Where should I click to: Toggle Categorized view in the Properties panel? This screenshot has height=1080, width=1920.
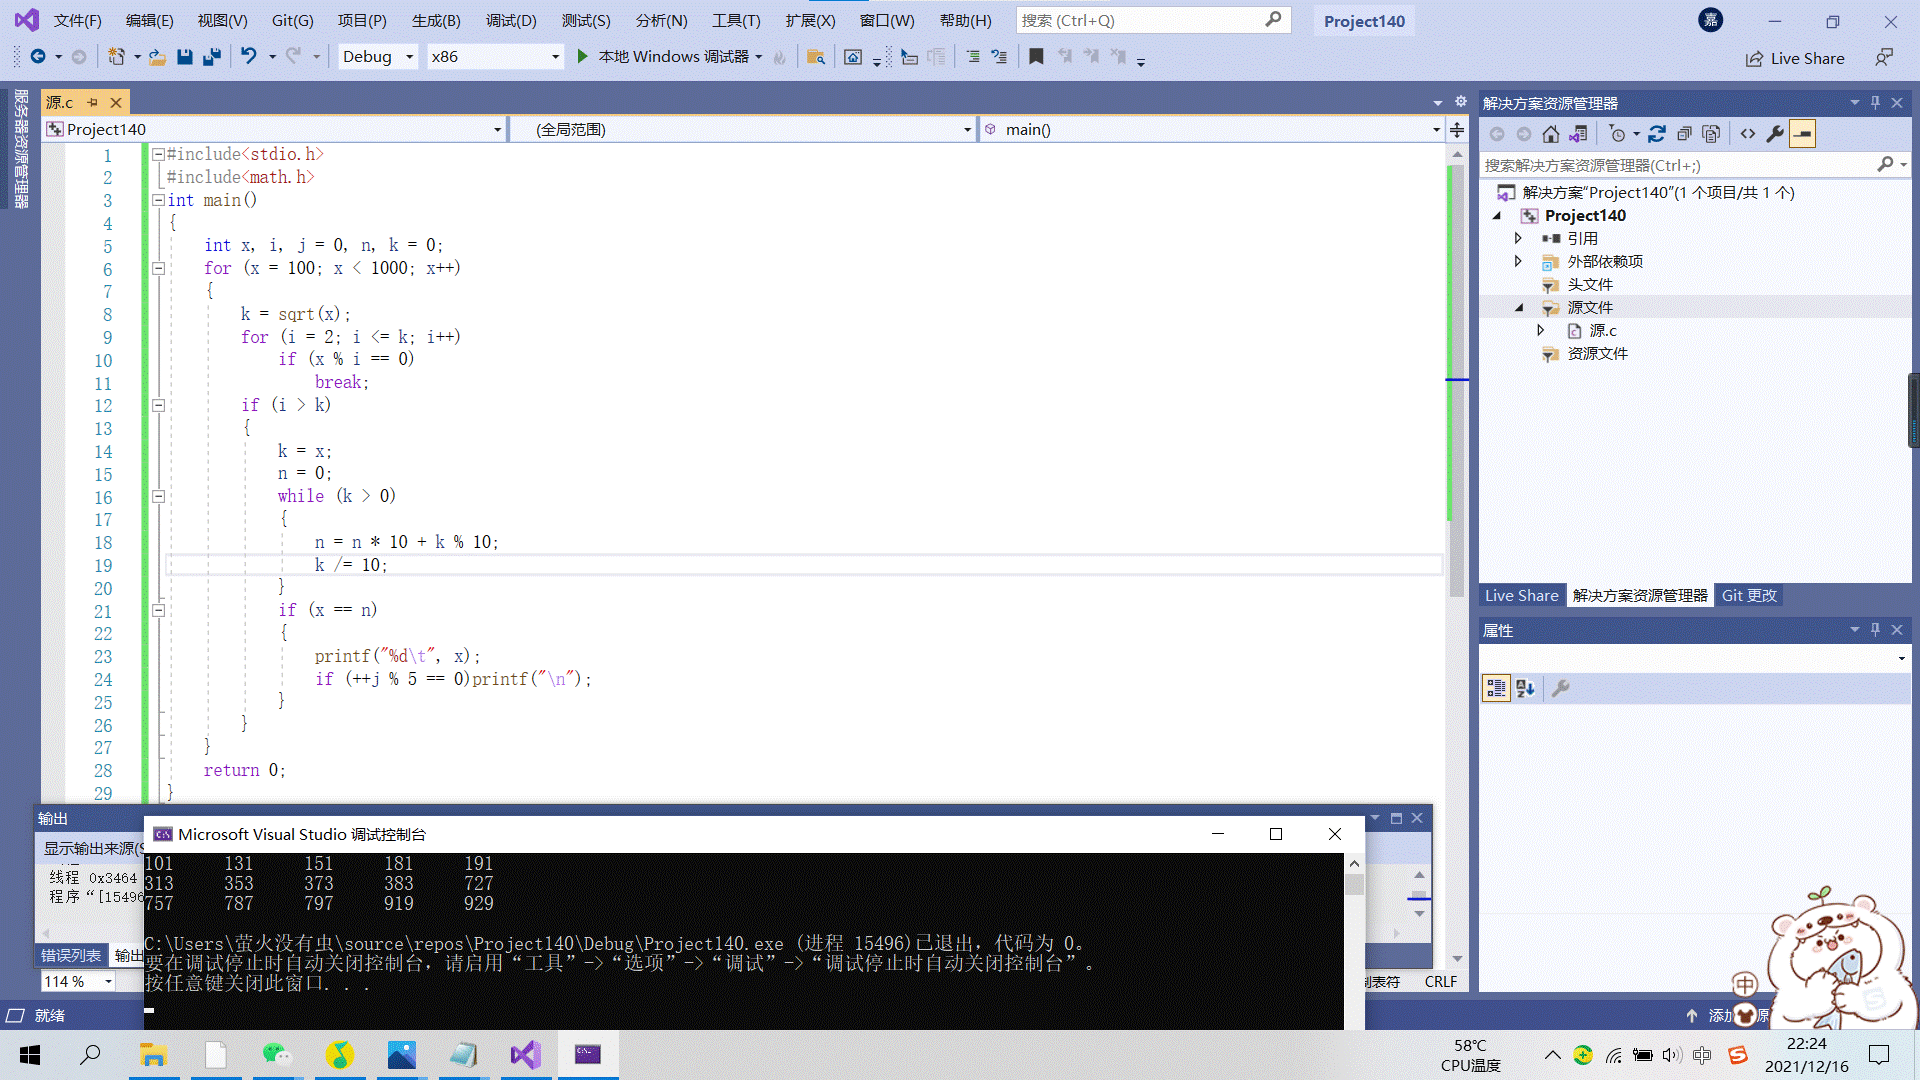point(1496,688)
